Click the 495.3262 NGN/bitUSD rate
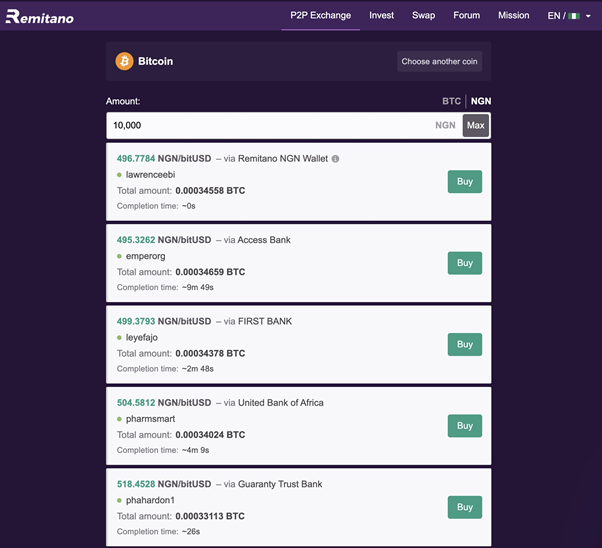This screenshot has height=548, width=602. [x=164, y=240]
